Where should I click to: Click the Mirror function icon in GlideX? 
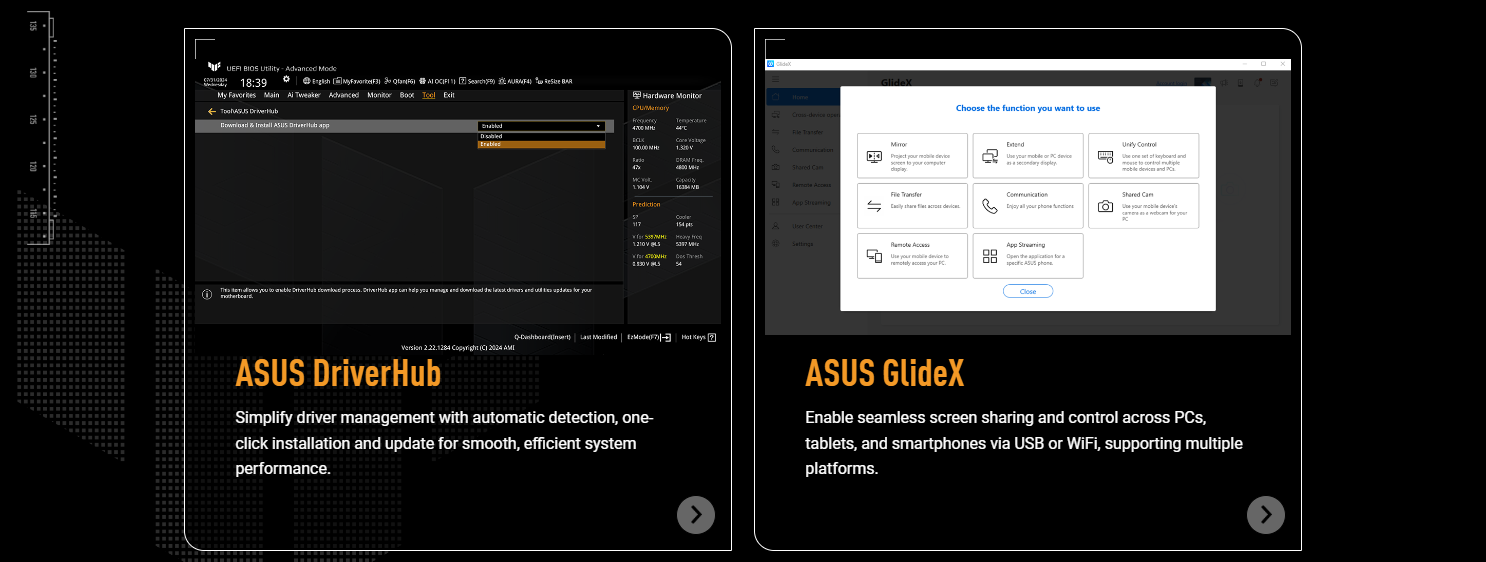[x=874, y=156]
